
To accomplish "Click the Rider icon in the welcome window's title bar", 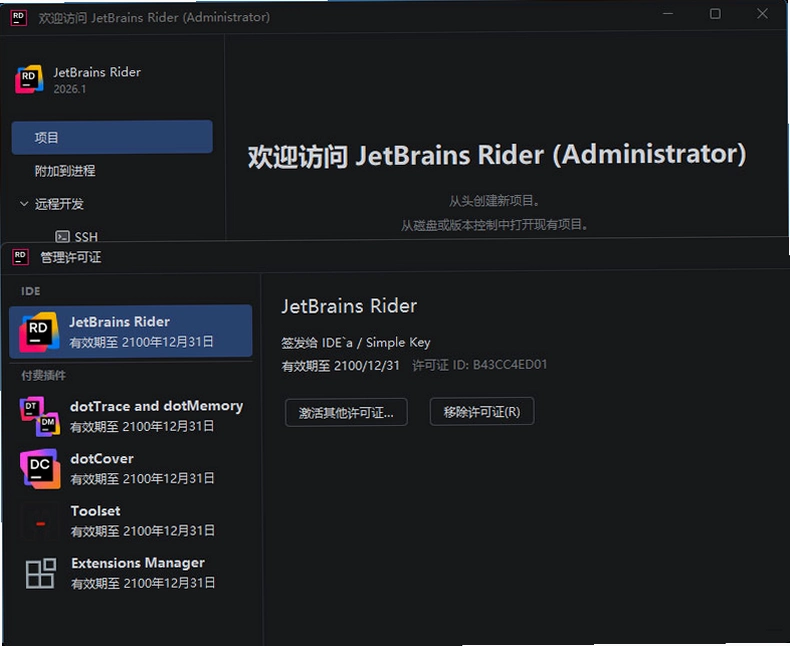I will coord(19,17).
